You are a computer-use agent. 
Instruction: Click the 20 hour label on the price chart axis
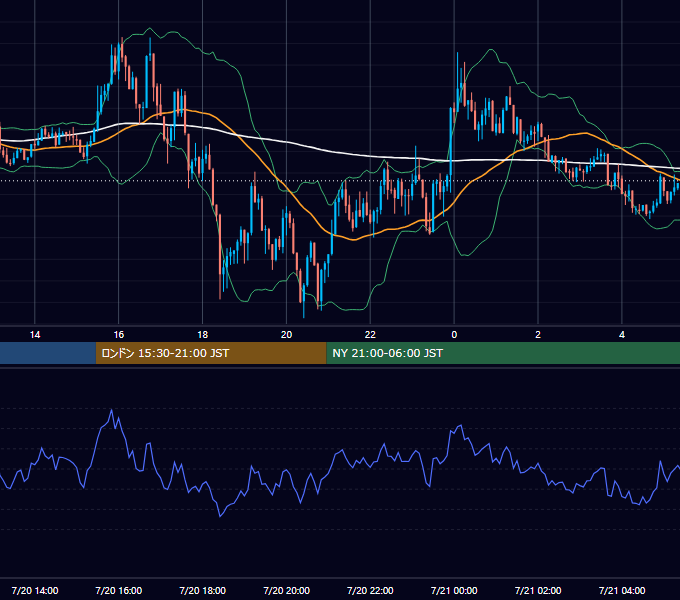pos(286,335)
